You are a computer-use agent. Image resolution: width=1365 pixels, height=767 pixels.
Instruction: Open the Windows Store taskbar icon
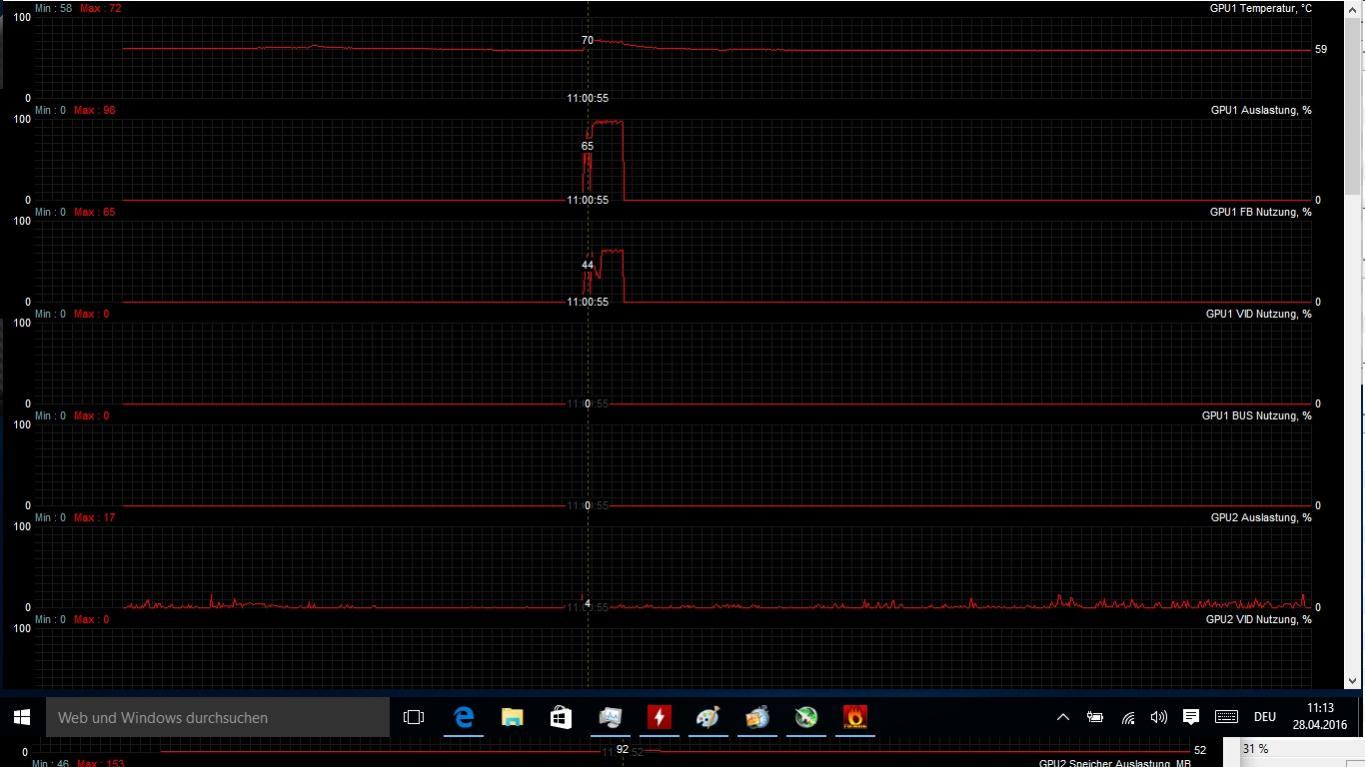click(561, 717)
